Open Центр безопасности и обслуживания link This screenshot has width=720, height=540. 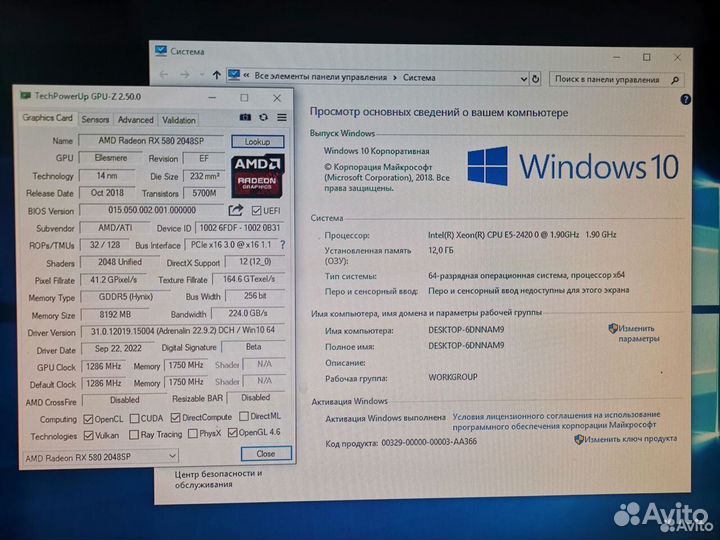click(219, 478)
